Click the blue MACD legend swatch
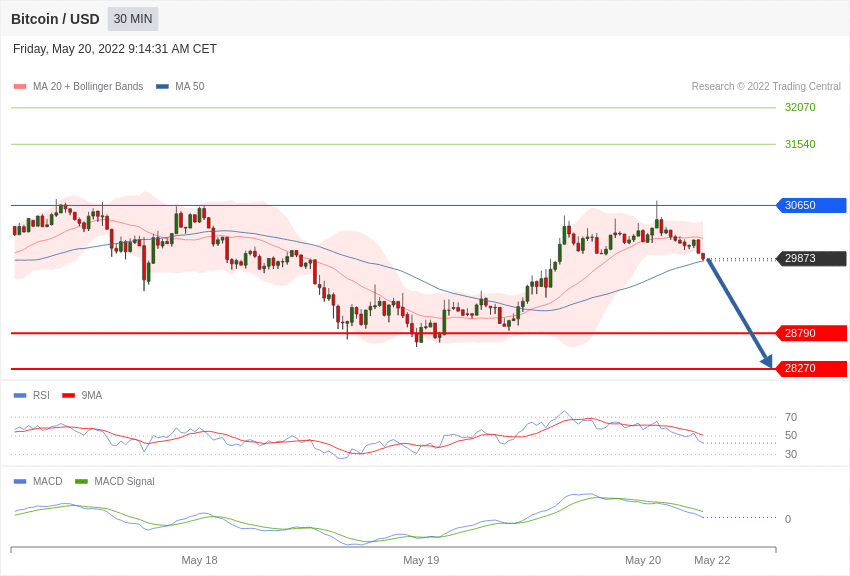Image resolution: width=850 pixels, height=576 pixels. coord(20,482)
